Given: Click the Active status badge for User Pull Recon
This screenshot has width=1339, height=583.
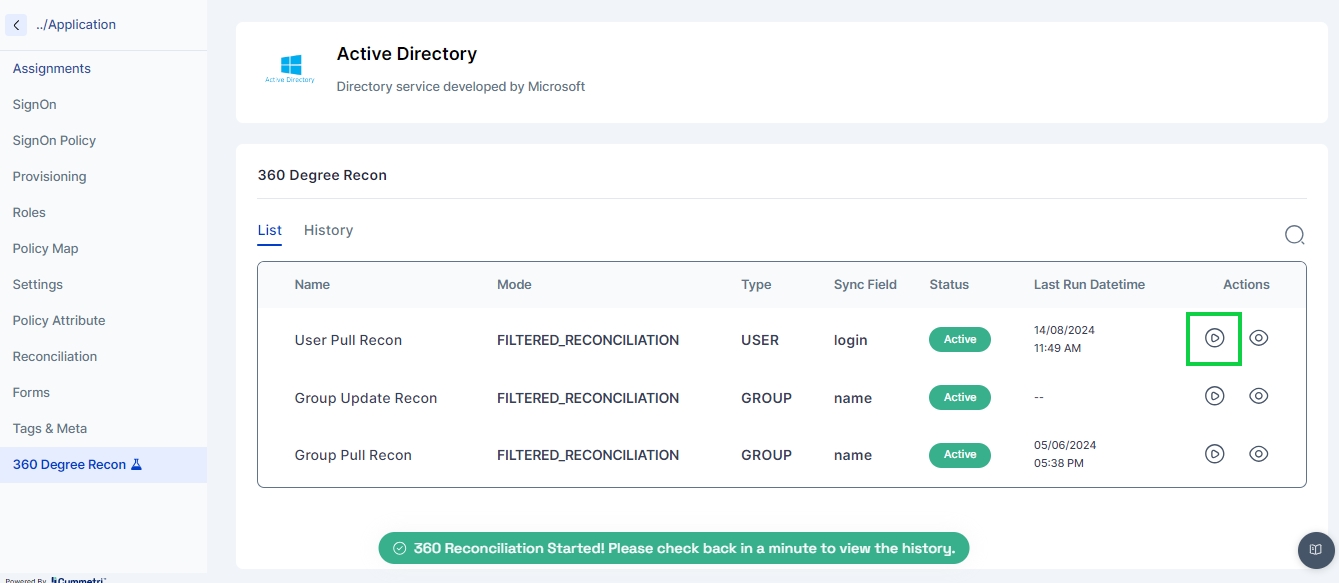Looking at the screenshot, I should click(959, 340).
